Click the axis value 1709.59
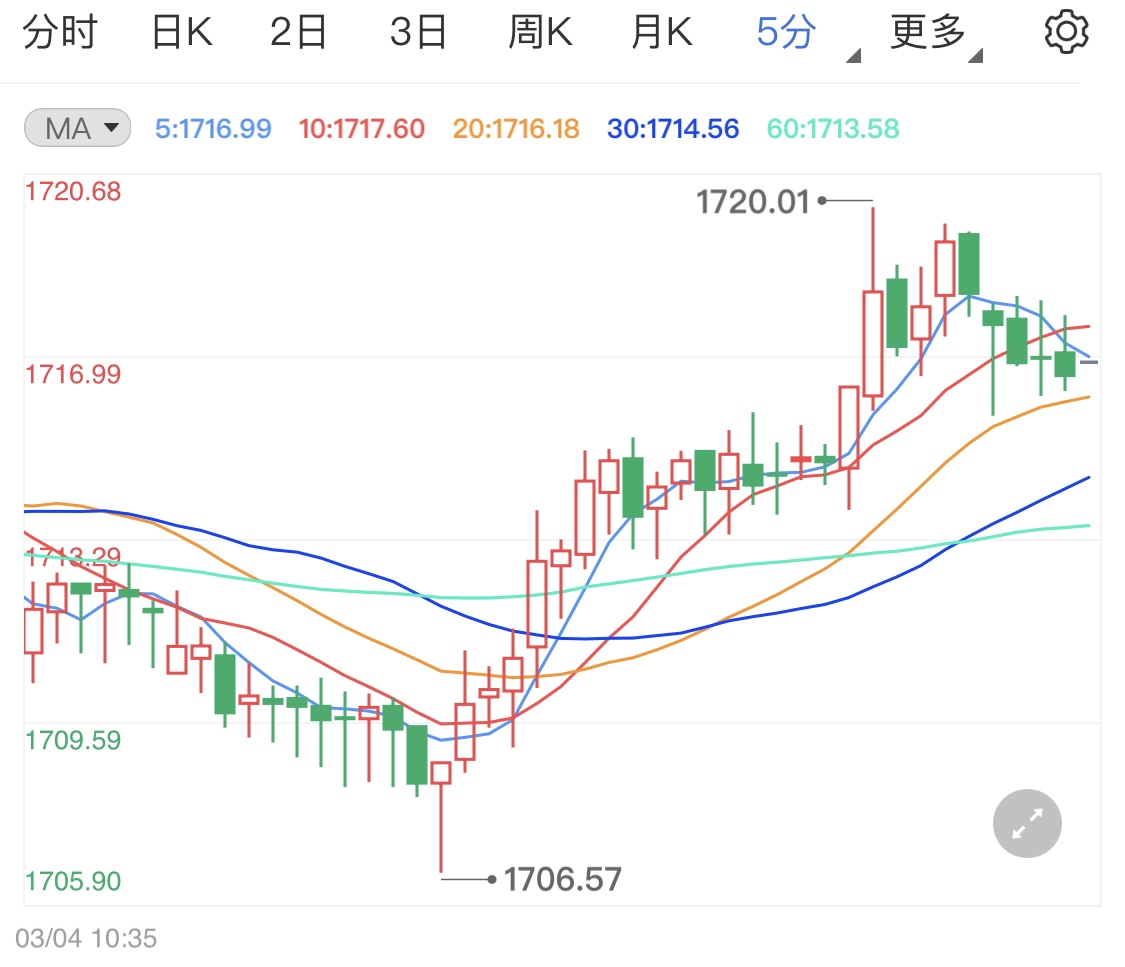 (72, 740)
